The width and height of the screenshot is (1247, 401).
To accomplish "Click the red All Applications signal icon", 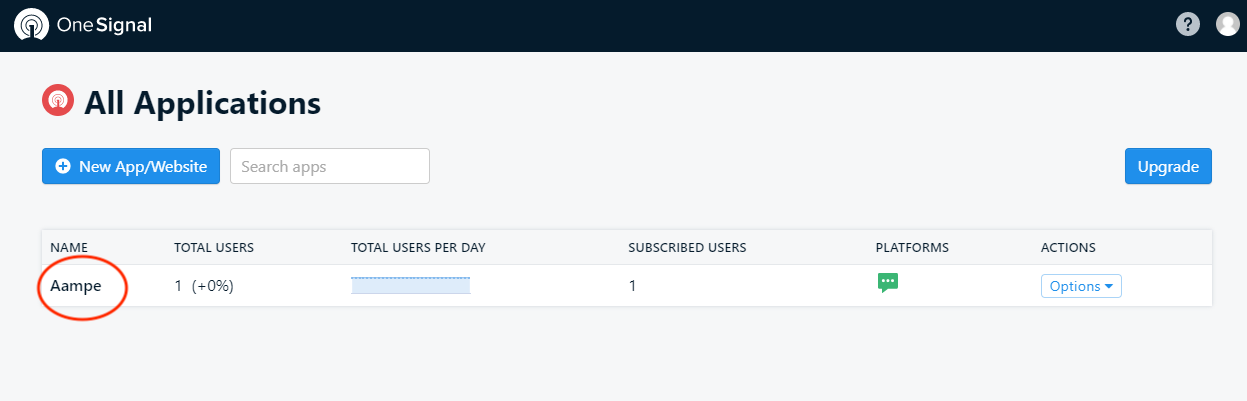I will [58, 100].
